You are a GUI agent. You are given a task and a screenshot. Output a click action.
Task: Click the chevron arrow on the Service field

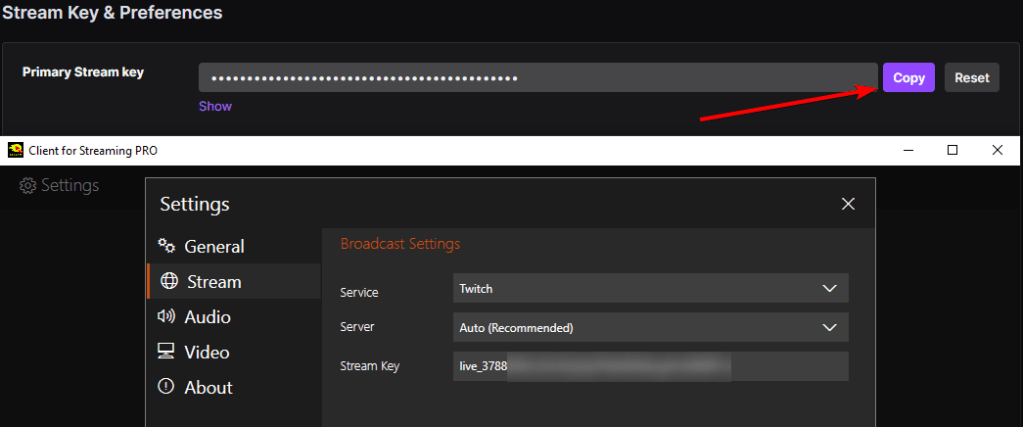coord(829,288)
